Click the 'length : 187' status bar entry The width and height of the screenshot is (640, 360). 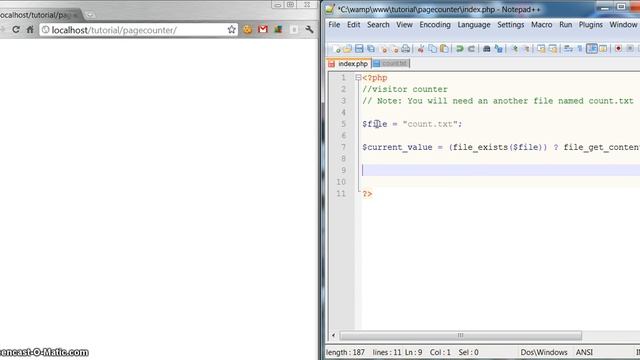345,352
